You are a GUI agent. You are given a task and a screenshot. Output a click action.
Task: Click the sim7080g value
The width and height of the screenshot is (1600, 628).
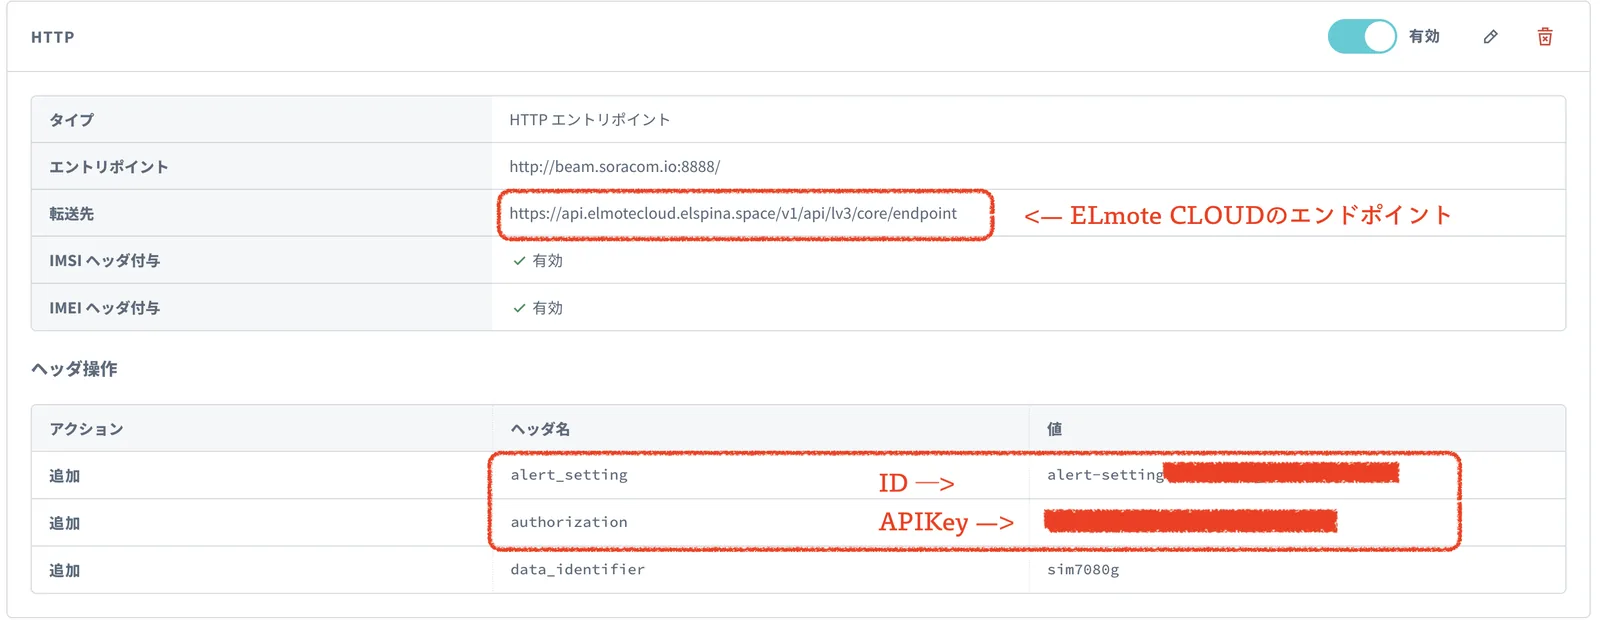coord(1083,570)
